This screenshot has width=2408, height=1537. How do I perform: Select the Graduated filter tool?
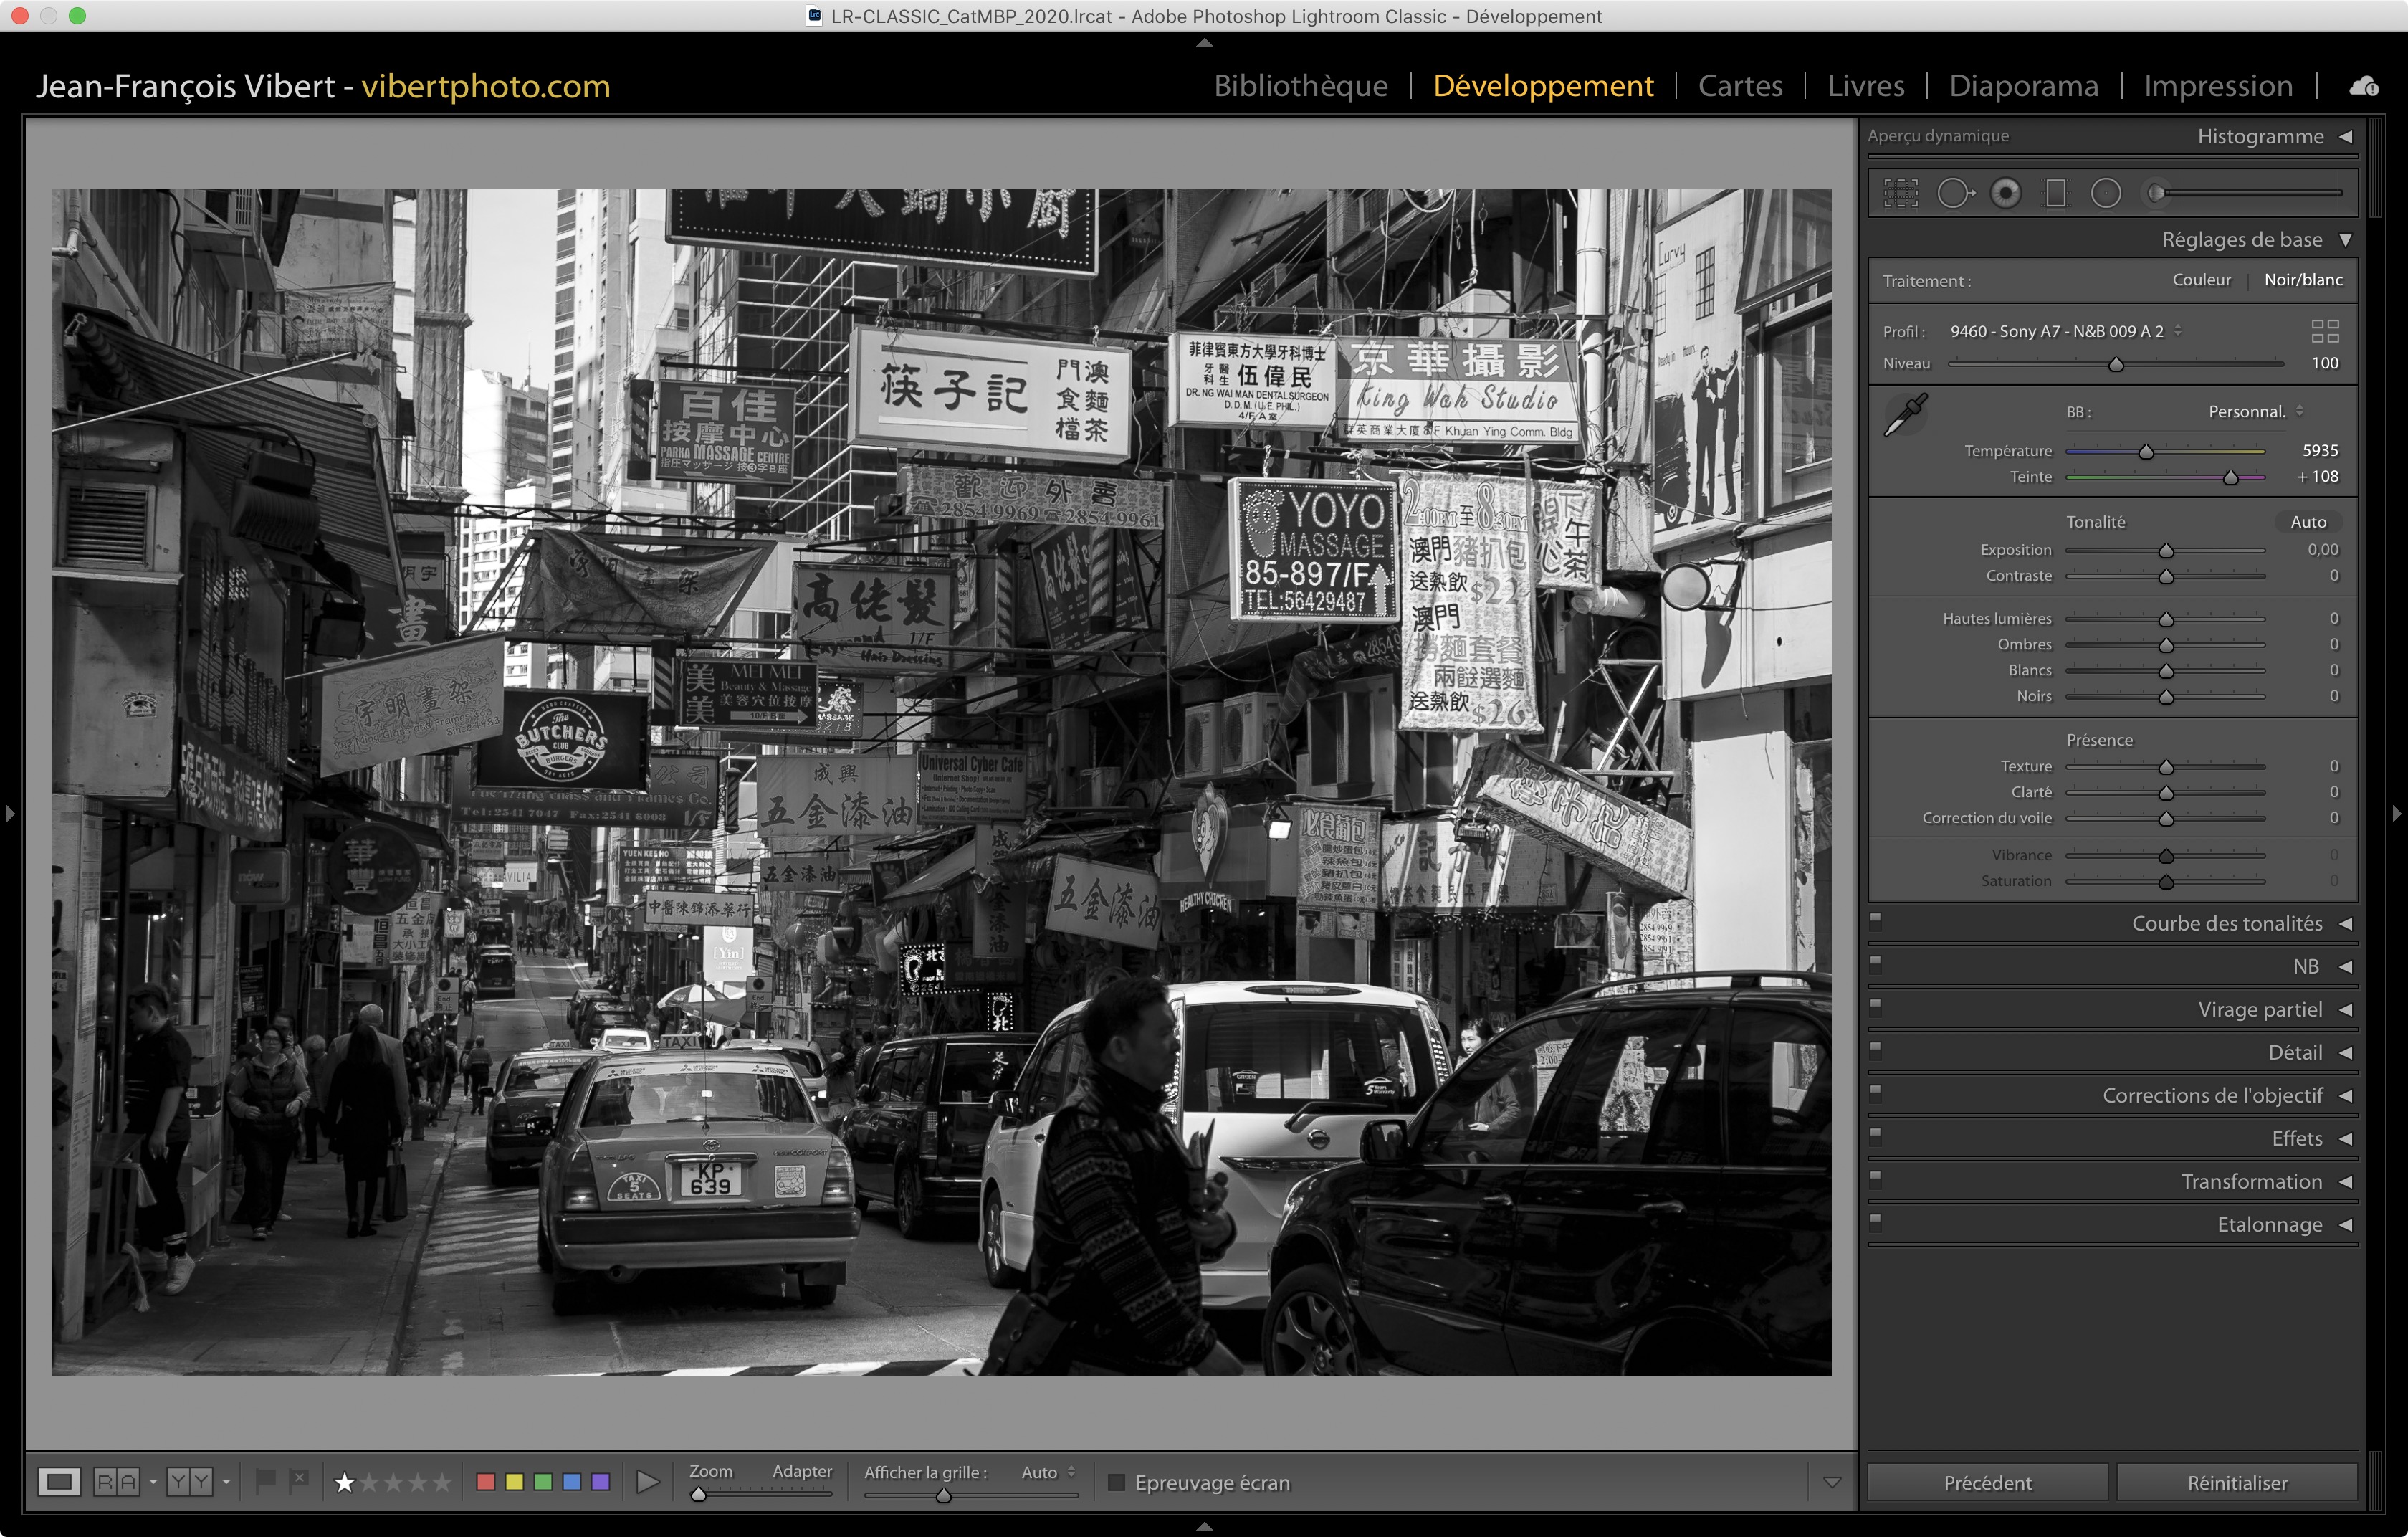coord(2055,193)
